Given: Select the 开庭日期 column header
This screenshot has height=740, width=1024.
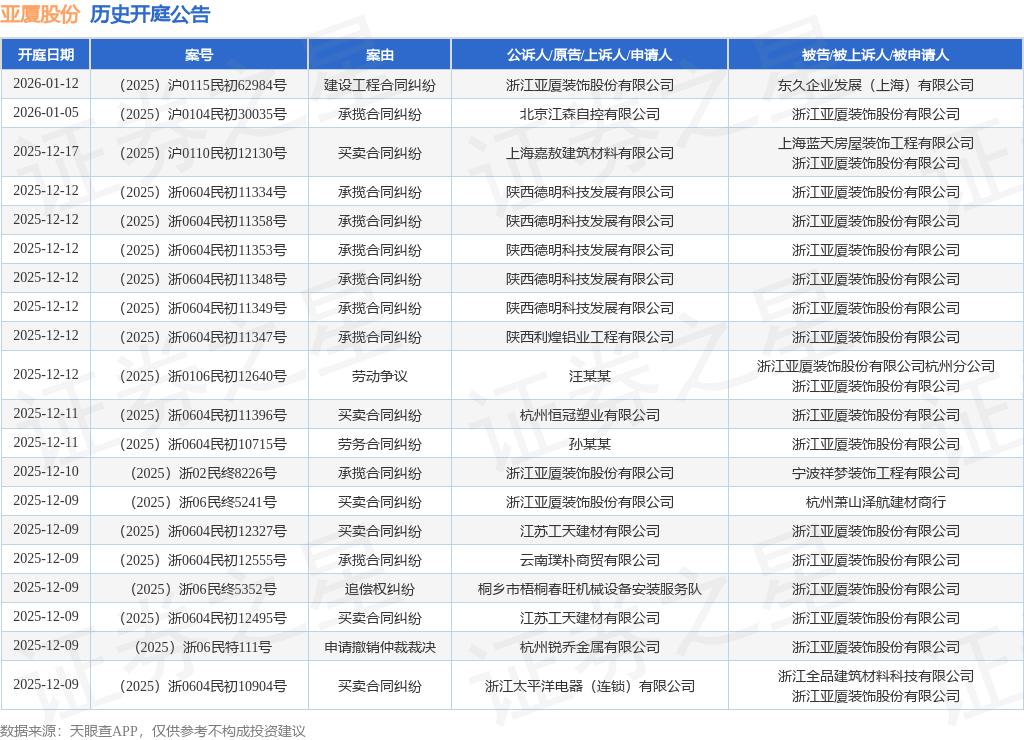Looking at the screenshot, I should 46,55.
